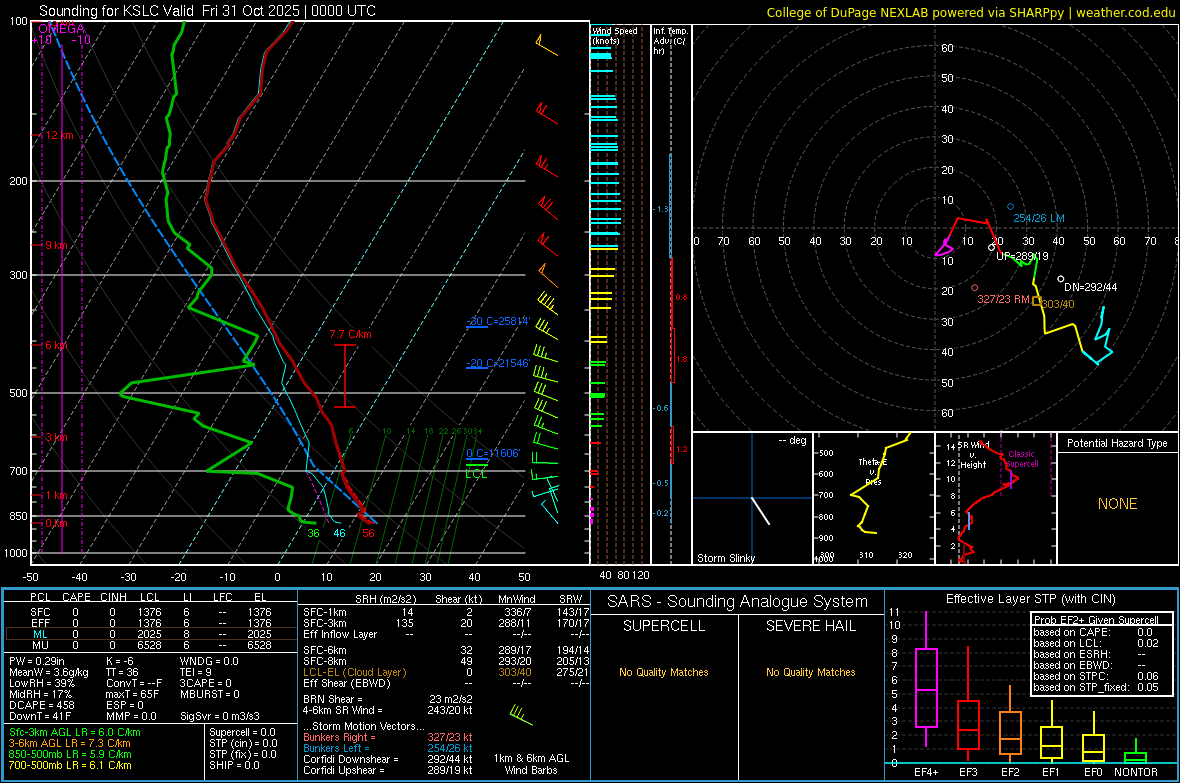This screenshot has height=783, width=1180.
Task: Click the 700-500mb LR = 6.1 C/km line
Action: 70,765
